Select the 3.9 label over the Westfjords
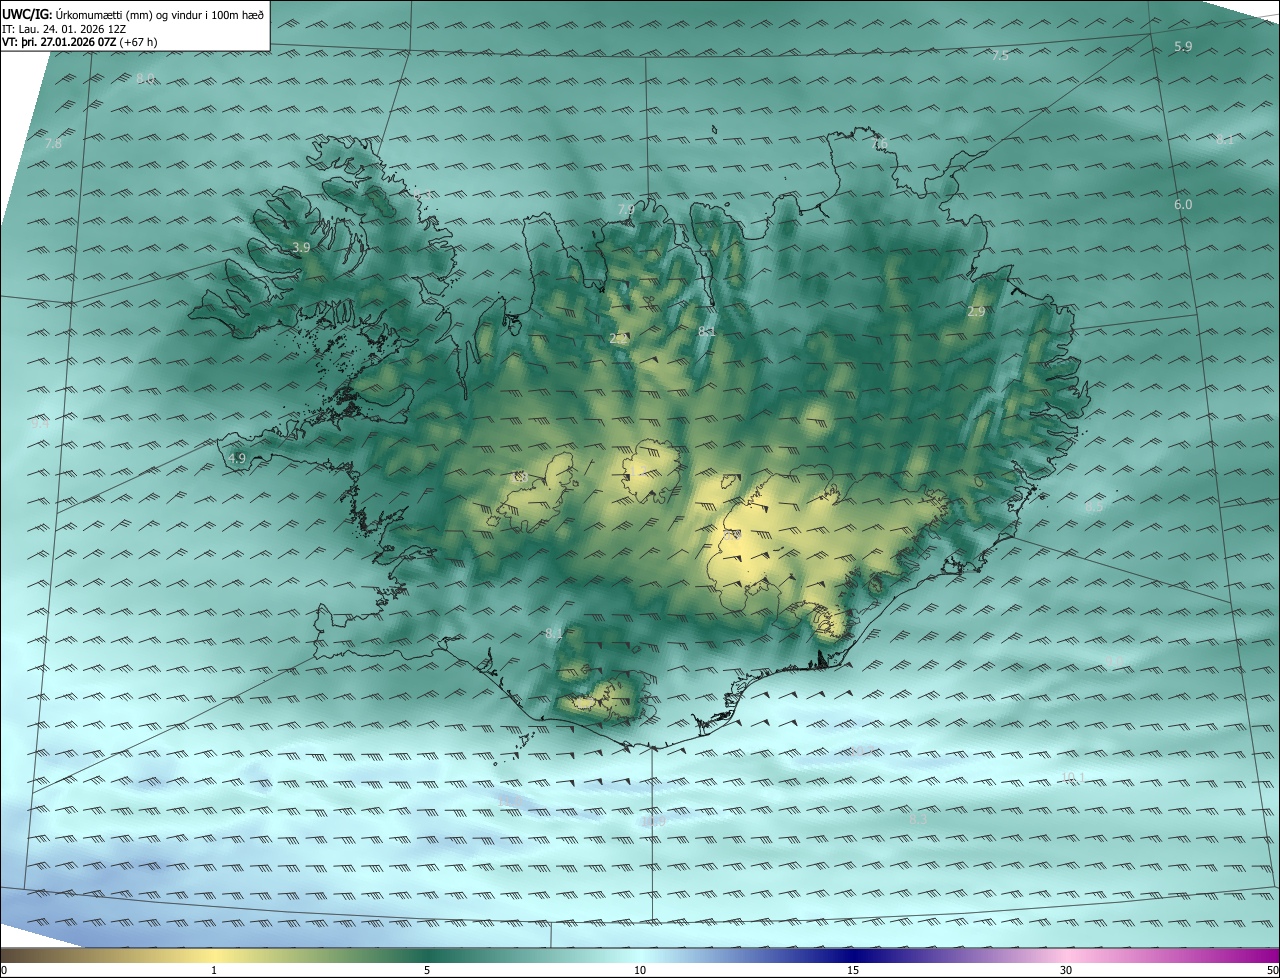1280x978 pixels. 301,247
